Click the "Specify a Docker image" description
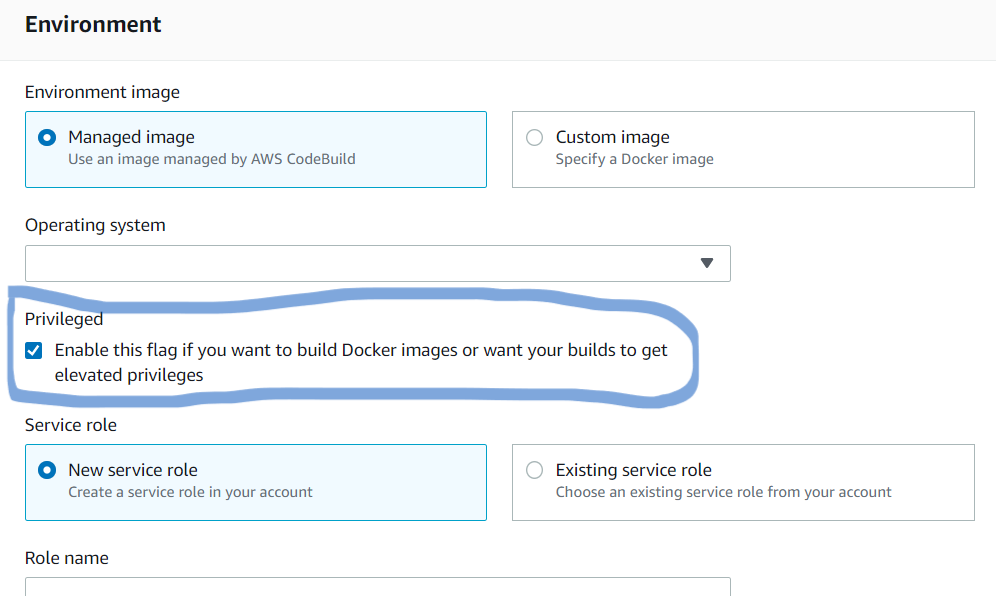 tap(635, 159)
